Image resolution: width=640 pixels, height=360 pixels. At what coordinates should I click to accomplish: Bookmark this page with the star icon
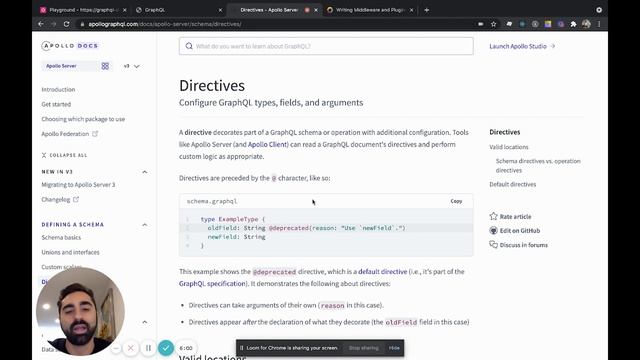[x=493, y=24]
